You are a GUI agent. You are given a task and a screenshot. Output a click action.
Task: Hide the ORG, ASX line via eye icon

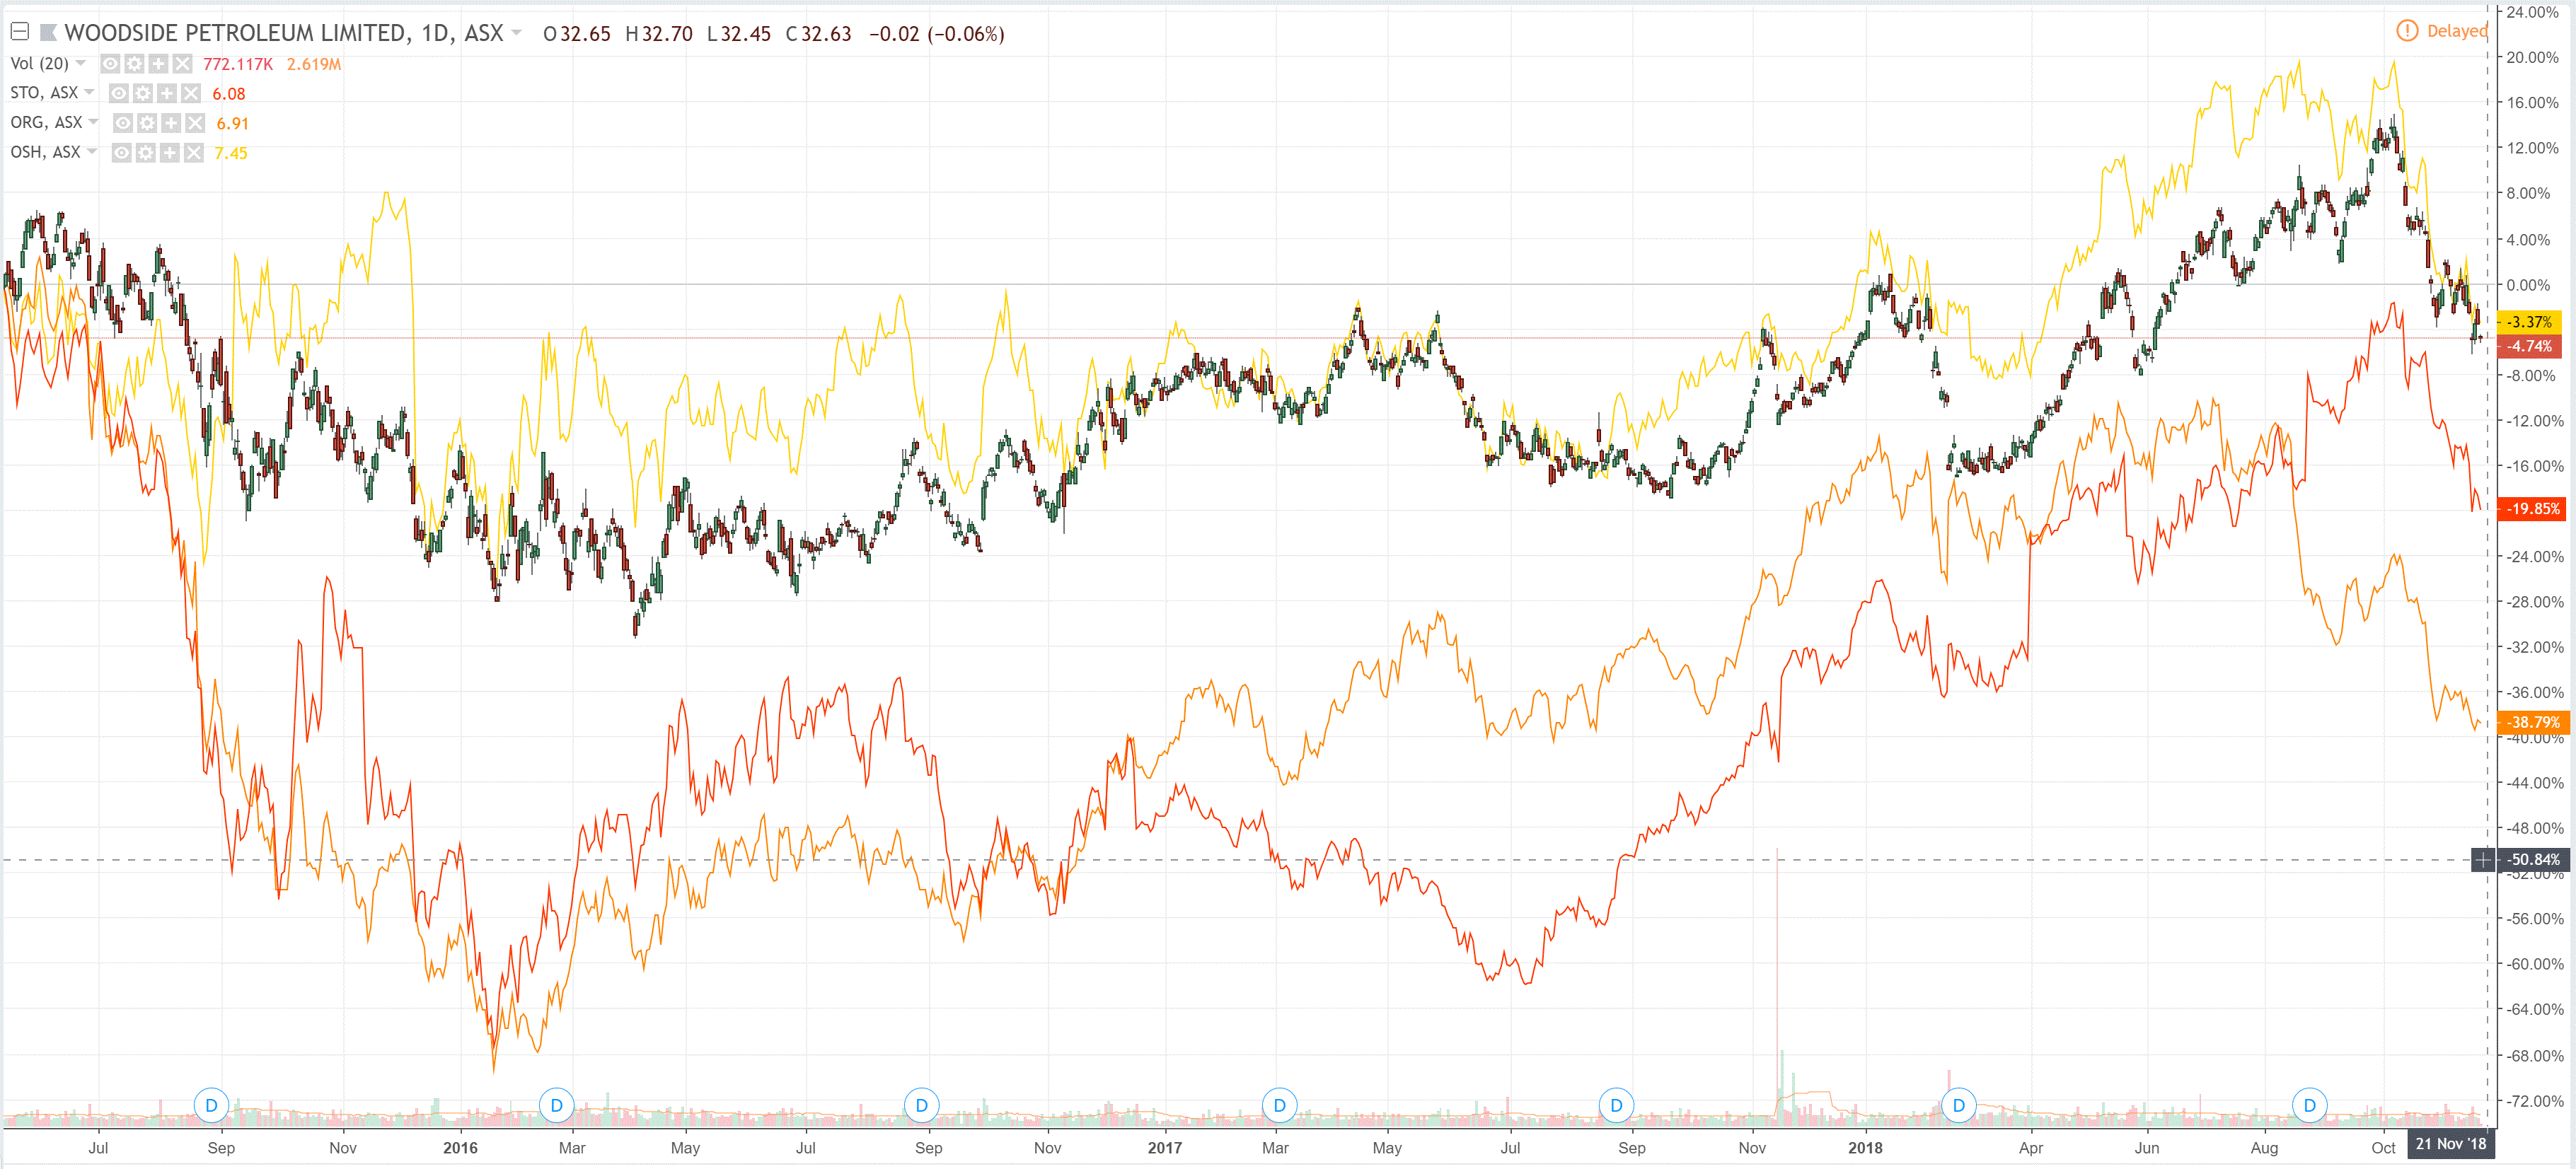123,123
